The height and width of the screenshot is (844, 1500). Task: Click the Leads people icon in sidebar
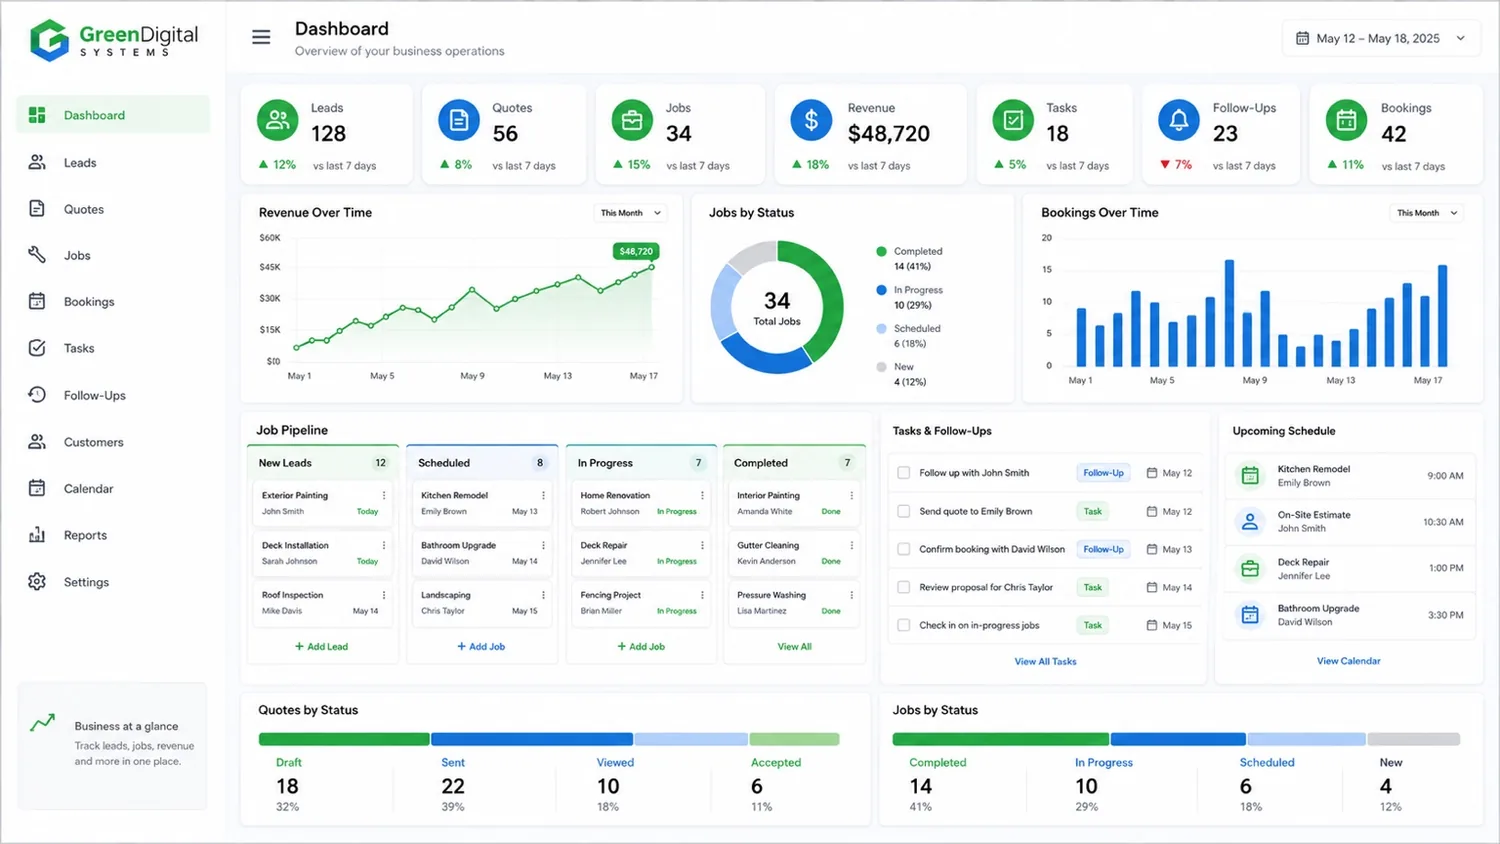click(x=37, y=162)
